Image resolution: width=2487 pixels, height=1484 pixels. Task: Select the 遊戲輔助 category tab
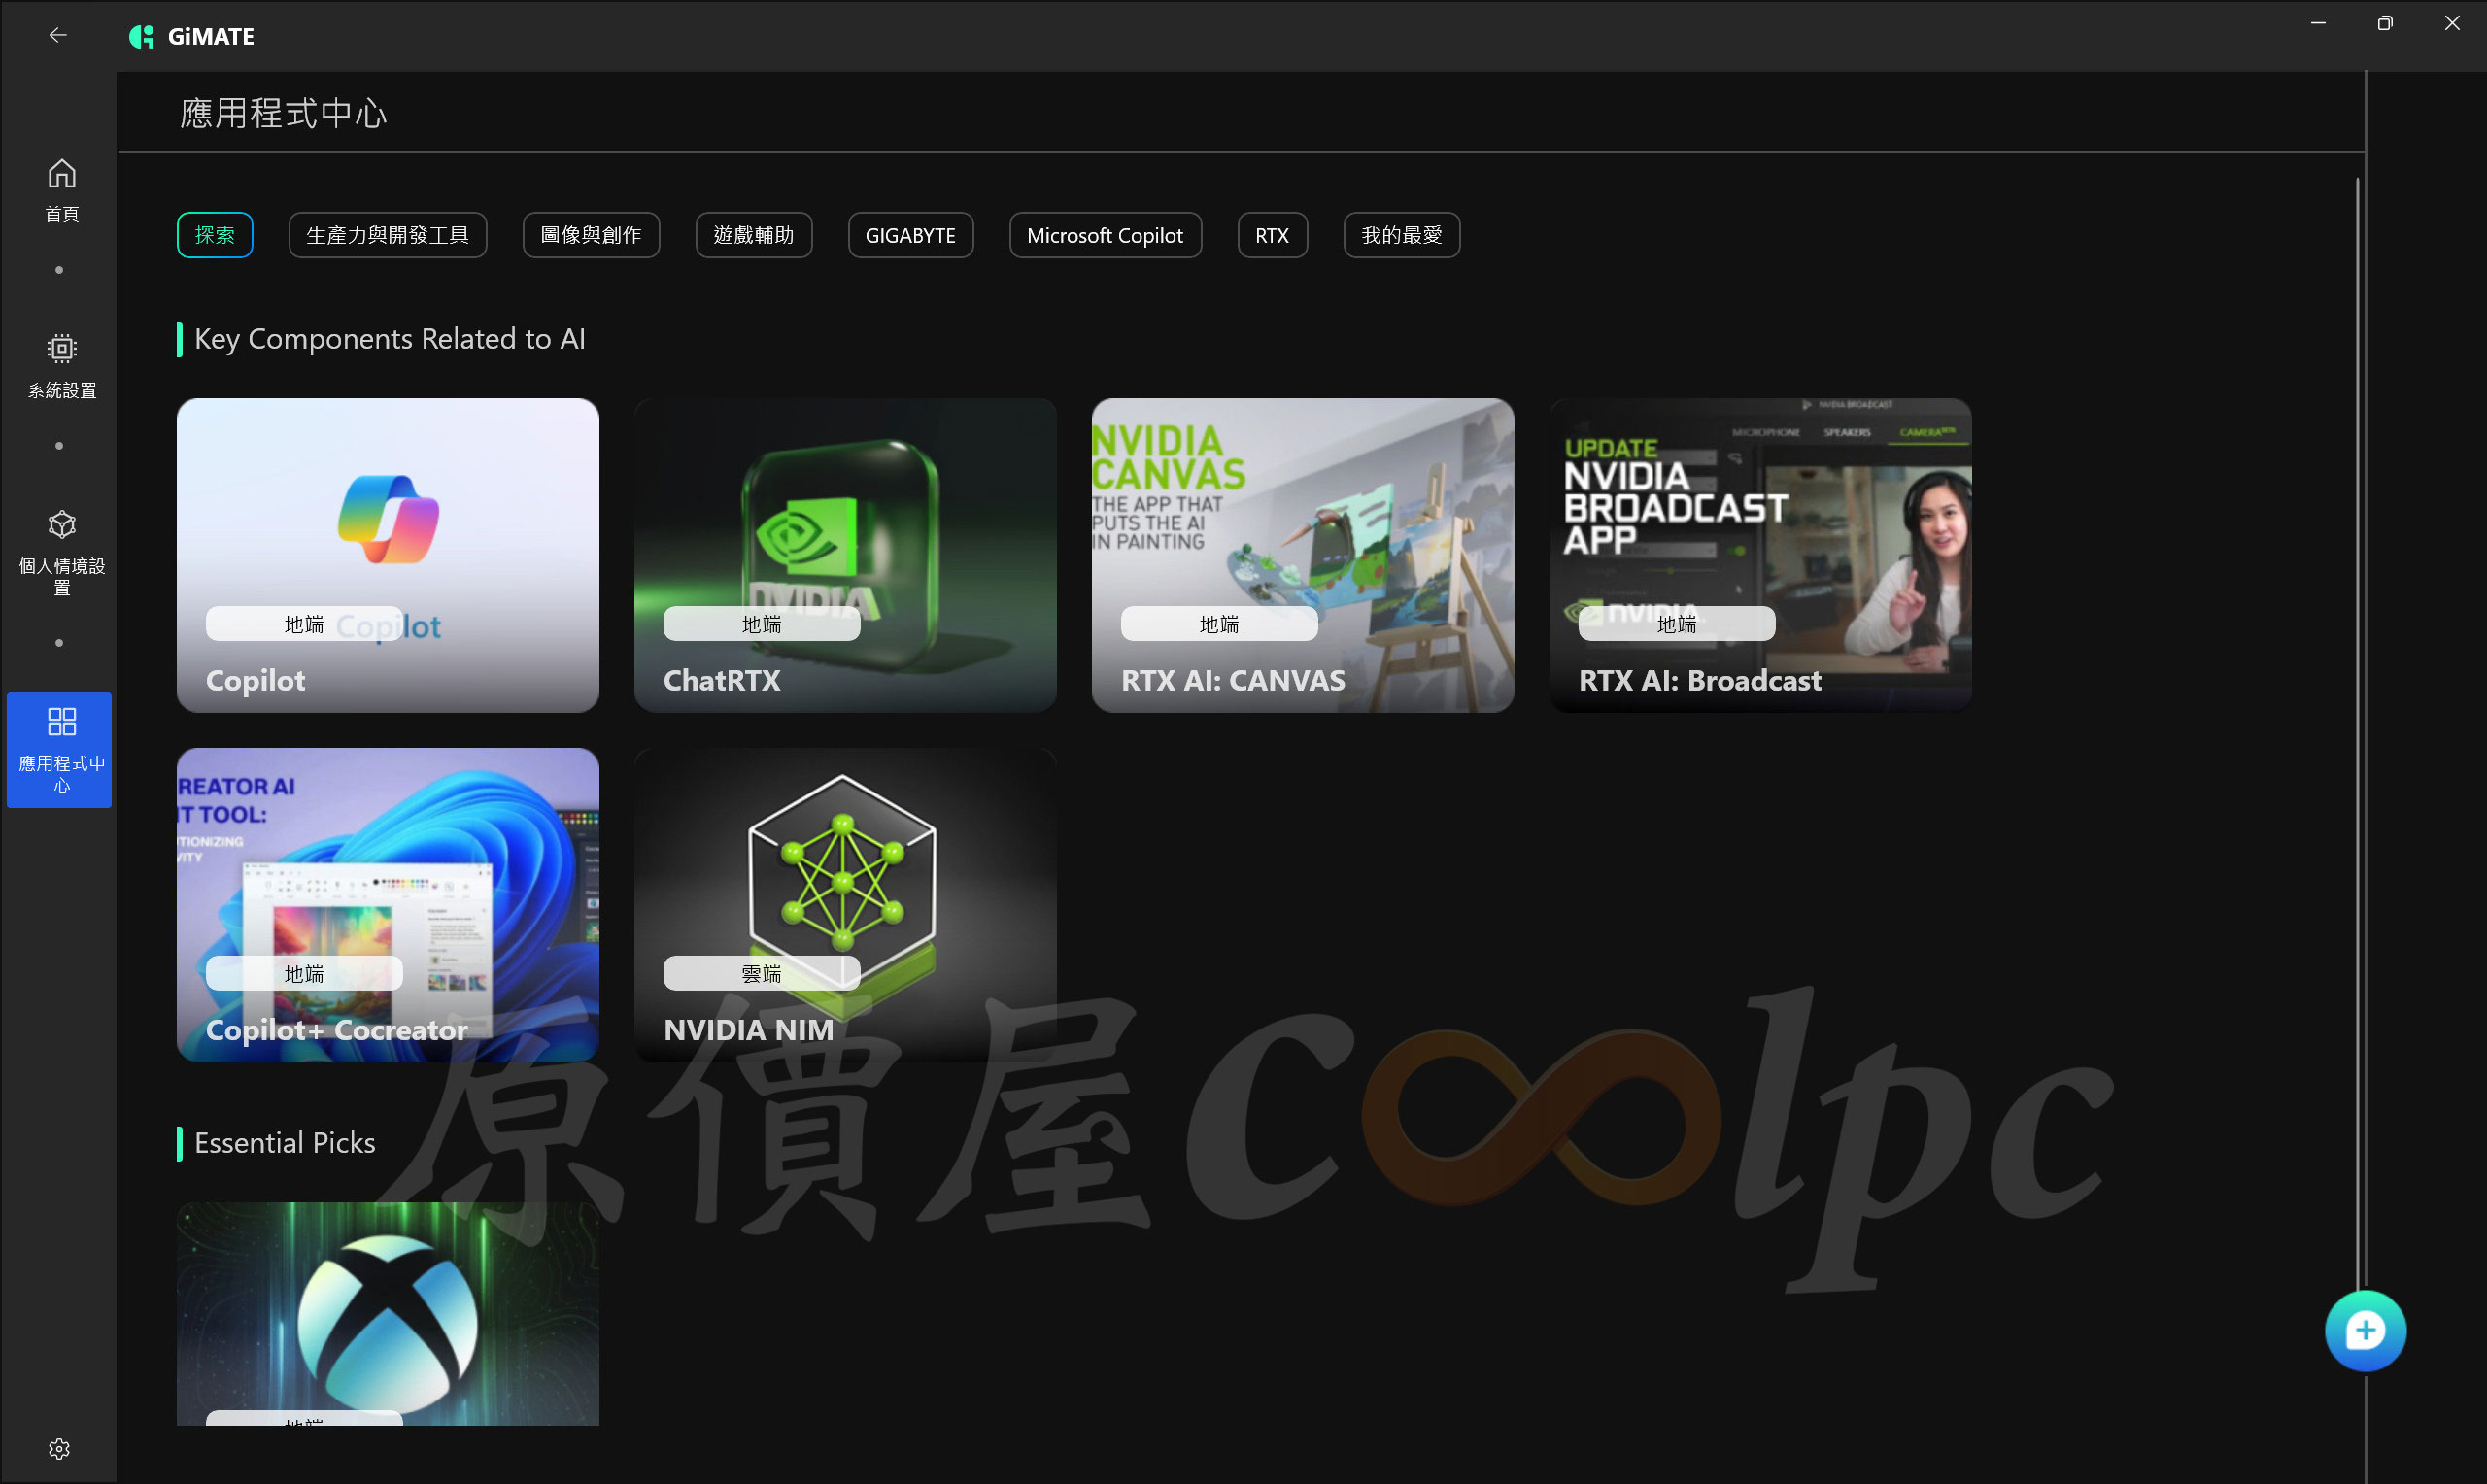[x=754, y=235]
